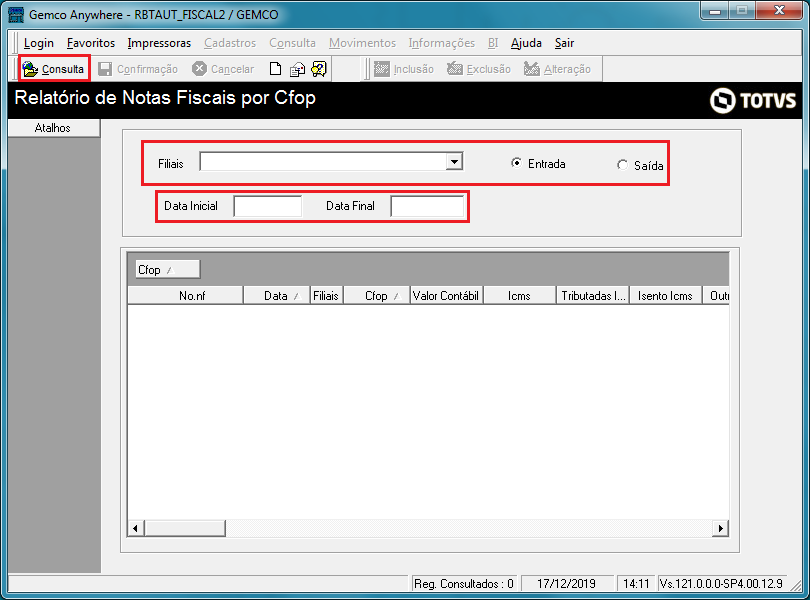This screenshot has height=600, width=810.
Task: Sort by the Cfop column header in grid
Action: click(377, 296)
